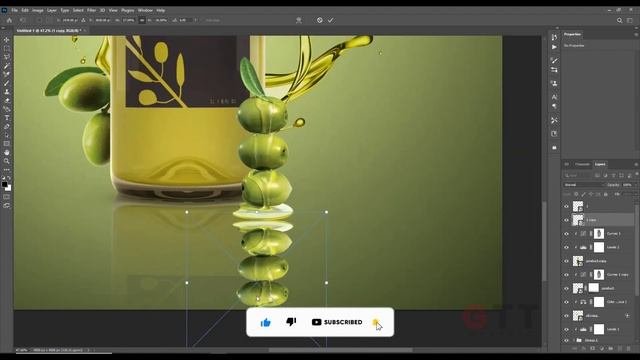640x360 pixels.
Task: Change the screen mode icon
Action: (7, 206)
